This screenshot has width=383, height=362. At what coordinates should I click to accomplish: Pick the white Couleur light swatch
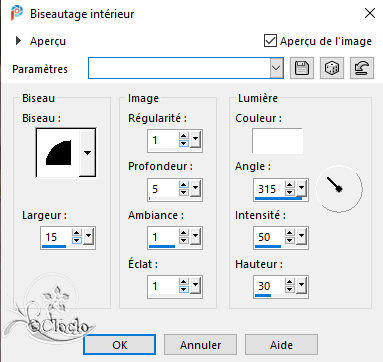pos(277,141)
